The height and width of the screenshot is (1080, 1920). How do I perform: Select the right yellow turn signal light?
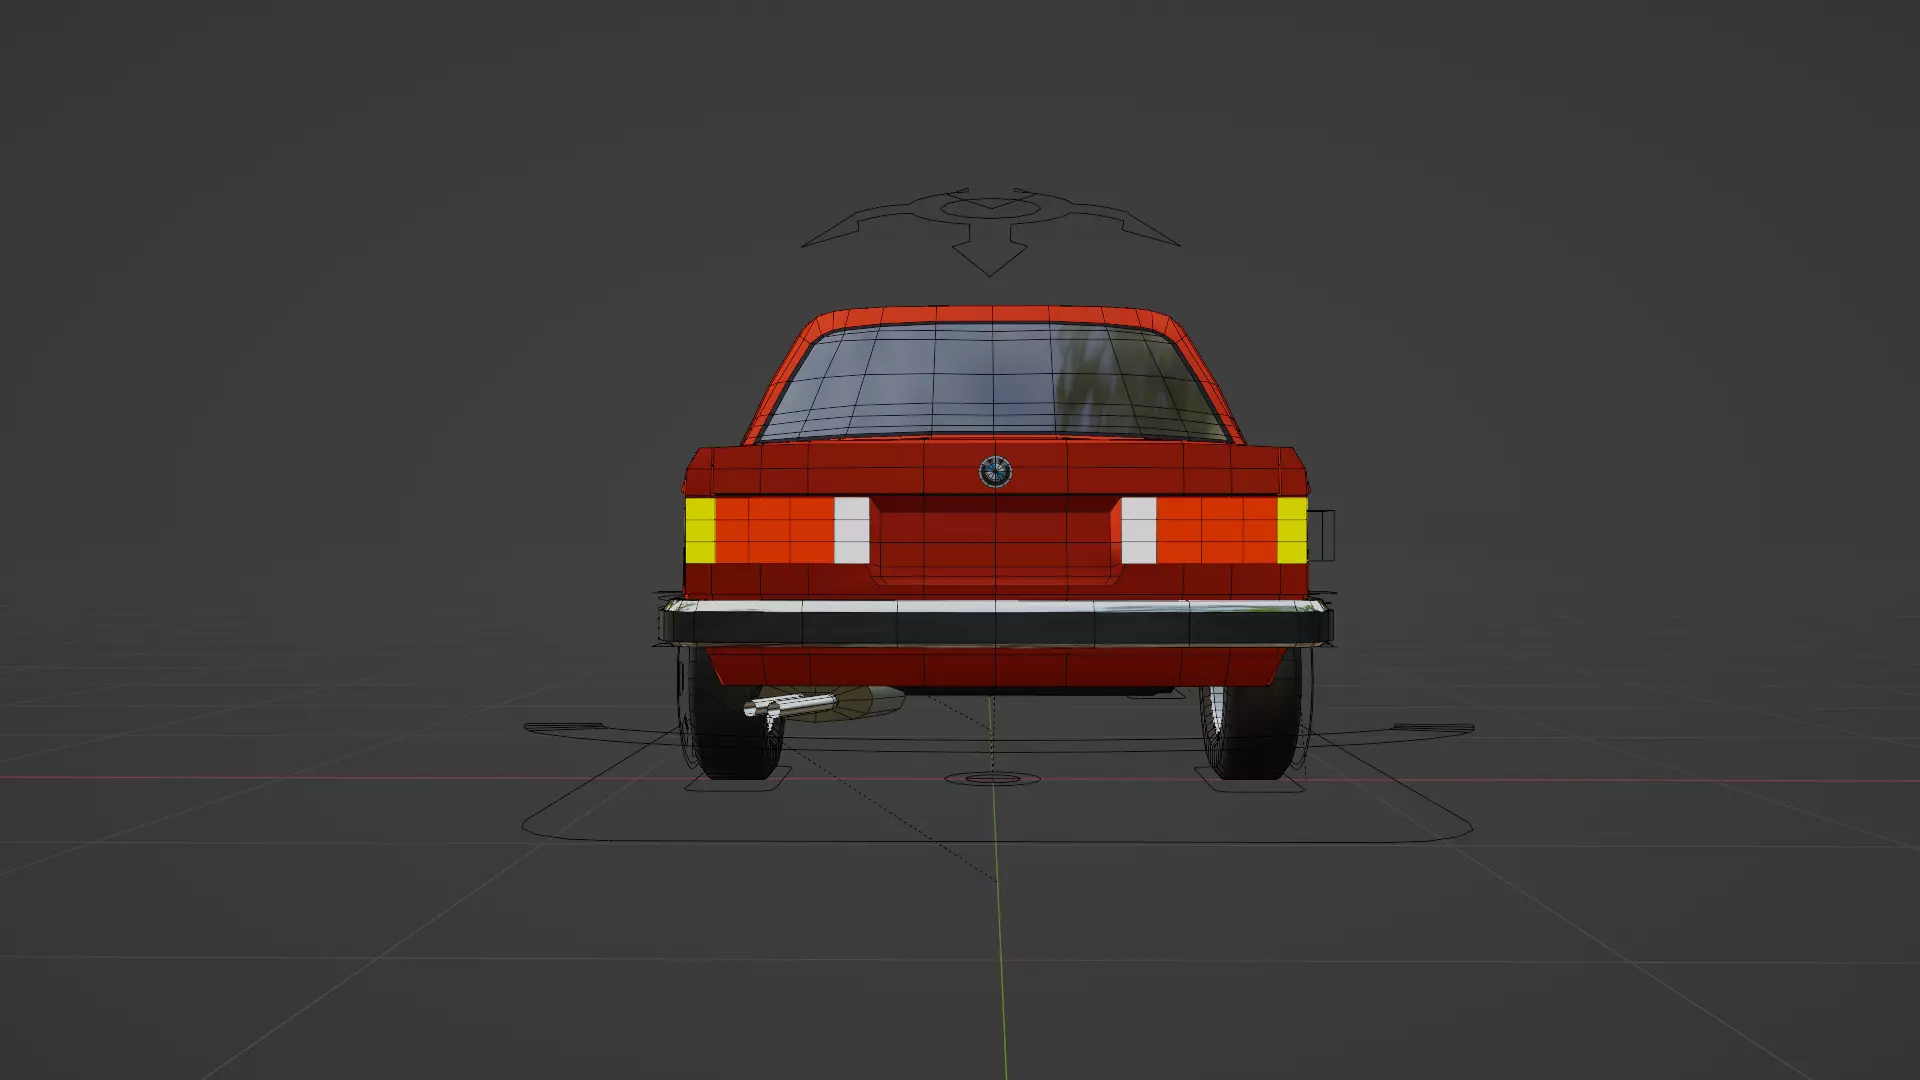tap(1292, 530)
